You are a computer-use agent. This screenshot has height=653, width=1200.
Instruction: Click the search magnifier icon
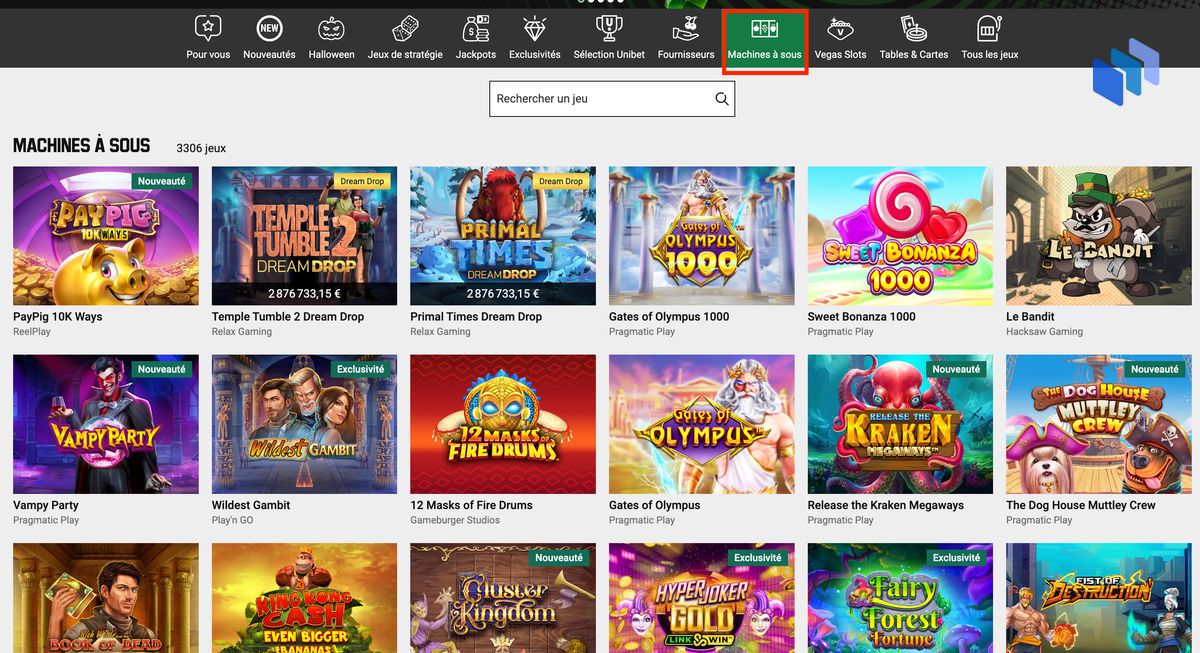pos(722,99)
